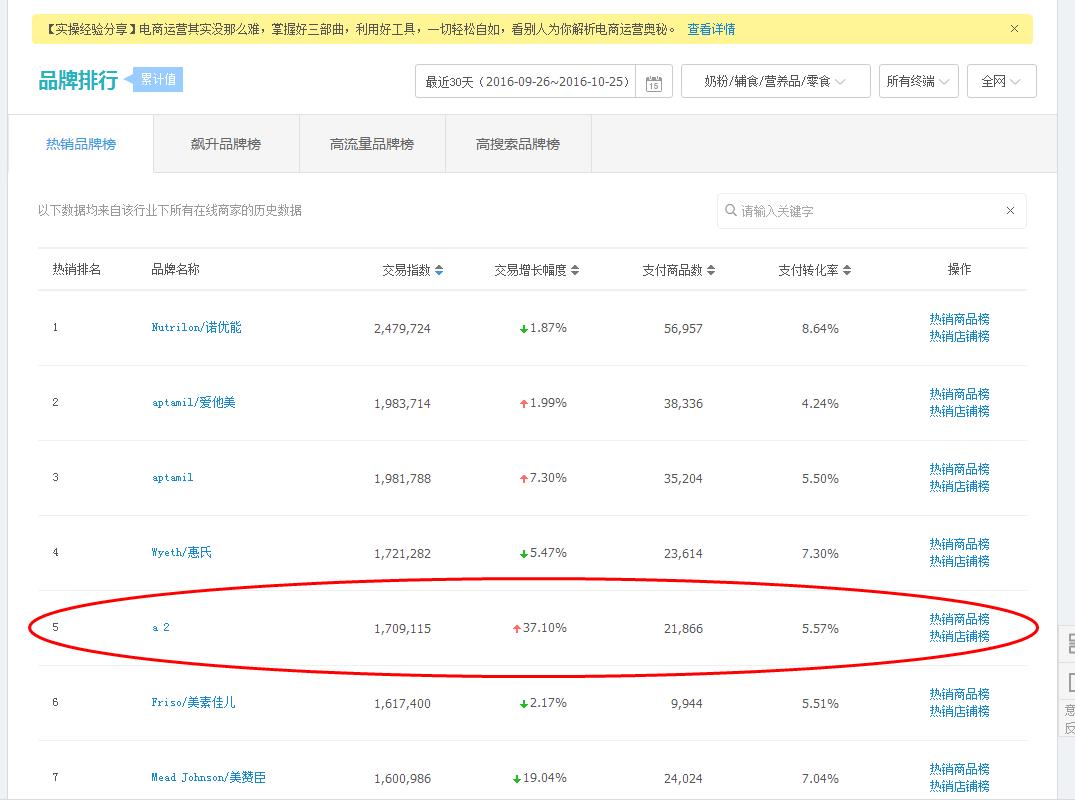This screenshot has height=800, width=1075.
Task: Open 热销商品榜 for Wyeth/惠氏
Action: click(x=959, y=544)
